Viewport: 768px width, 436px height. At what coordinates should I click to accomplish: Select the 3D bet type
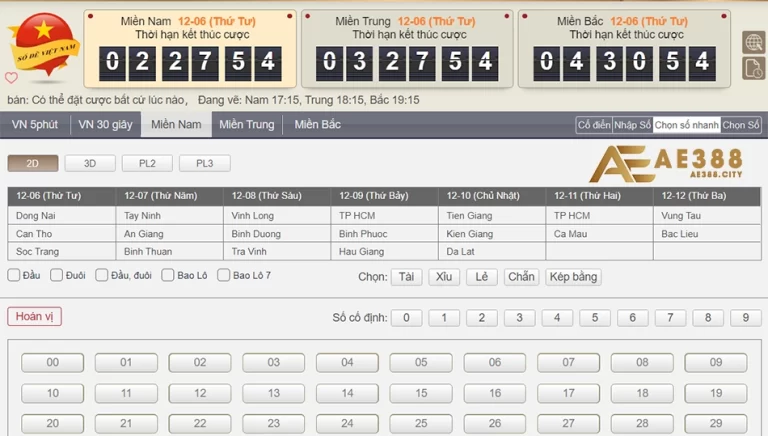[x=90, y=163]
